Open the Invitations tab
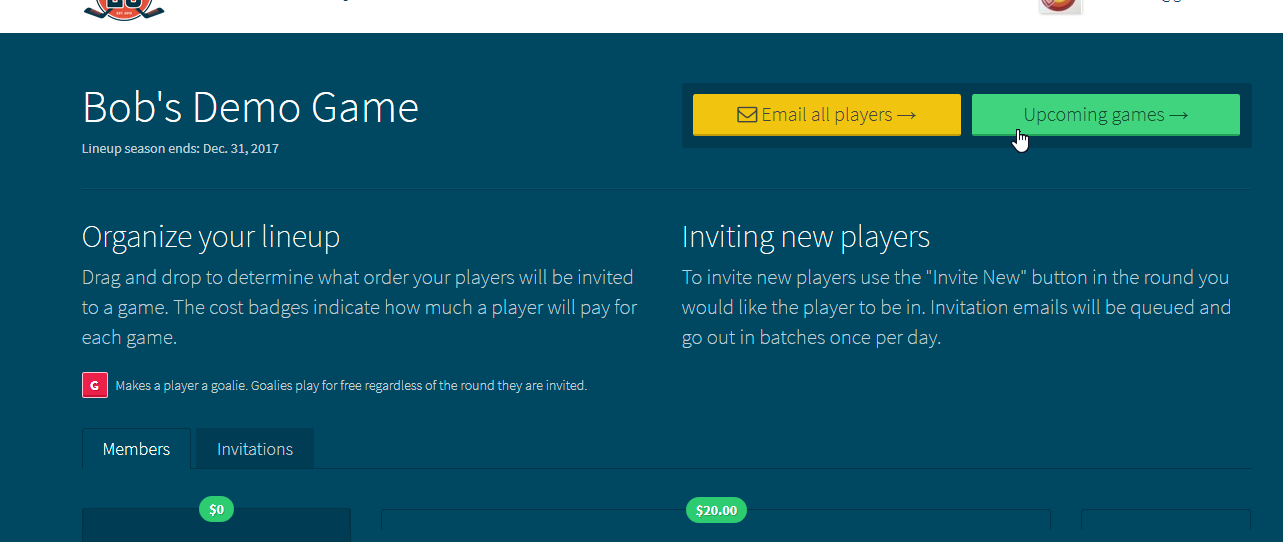 (x=255, y=449)
